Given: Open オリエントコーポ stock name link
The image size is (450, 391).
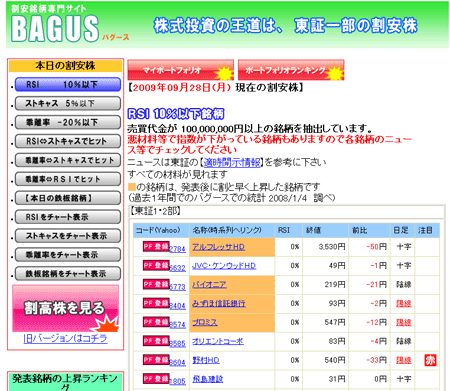Looking at the screenshot, I should (218, 341).
